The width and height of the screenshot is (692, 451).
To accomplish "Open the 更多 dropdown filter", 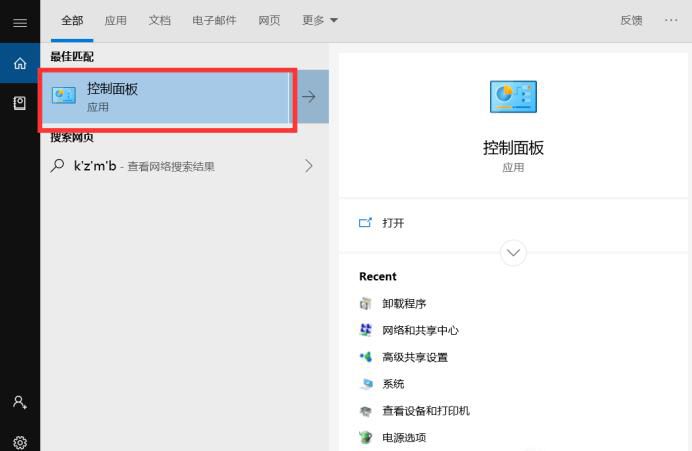I will [320, 20].
